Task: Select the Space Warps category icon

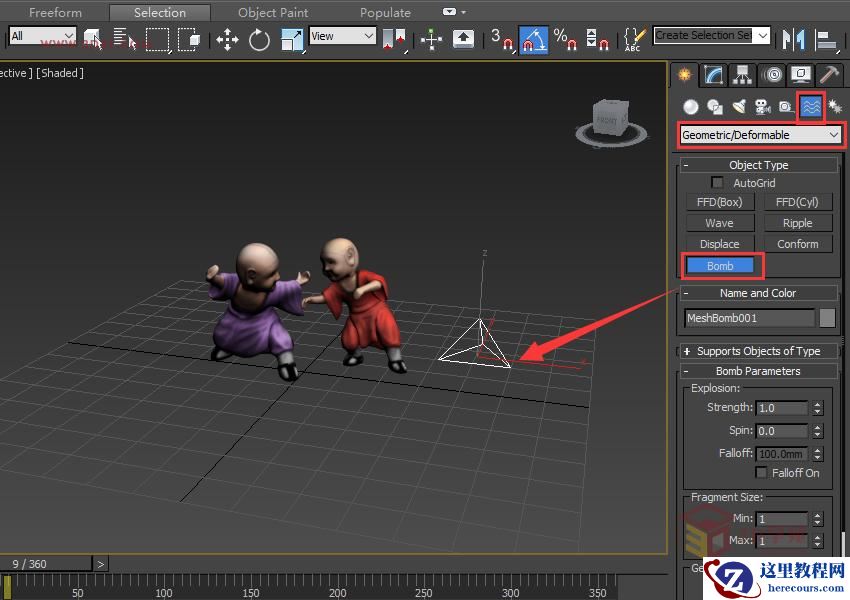Action: (811, 106)
